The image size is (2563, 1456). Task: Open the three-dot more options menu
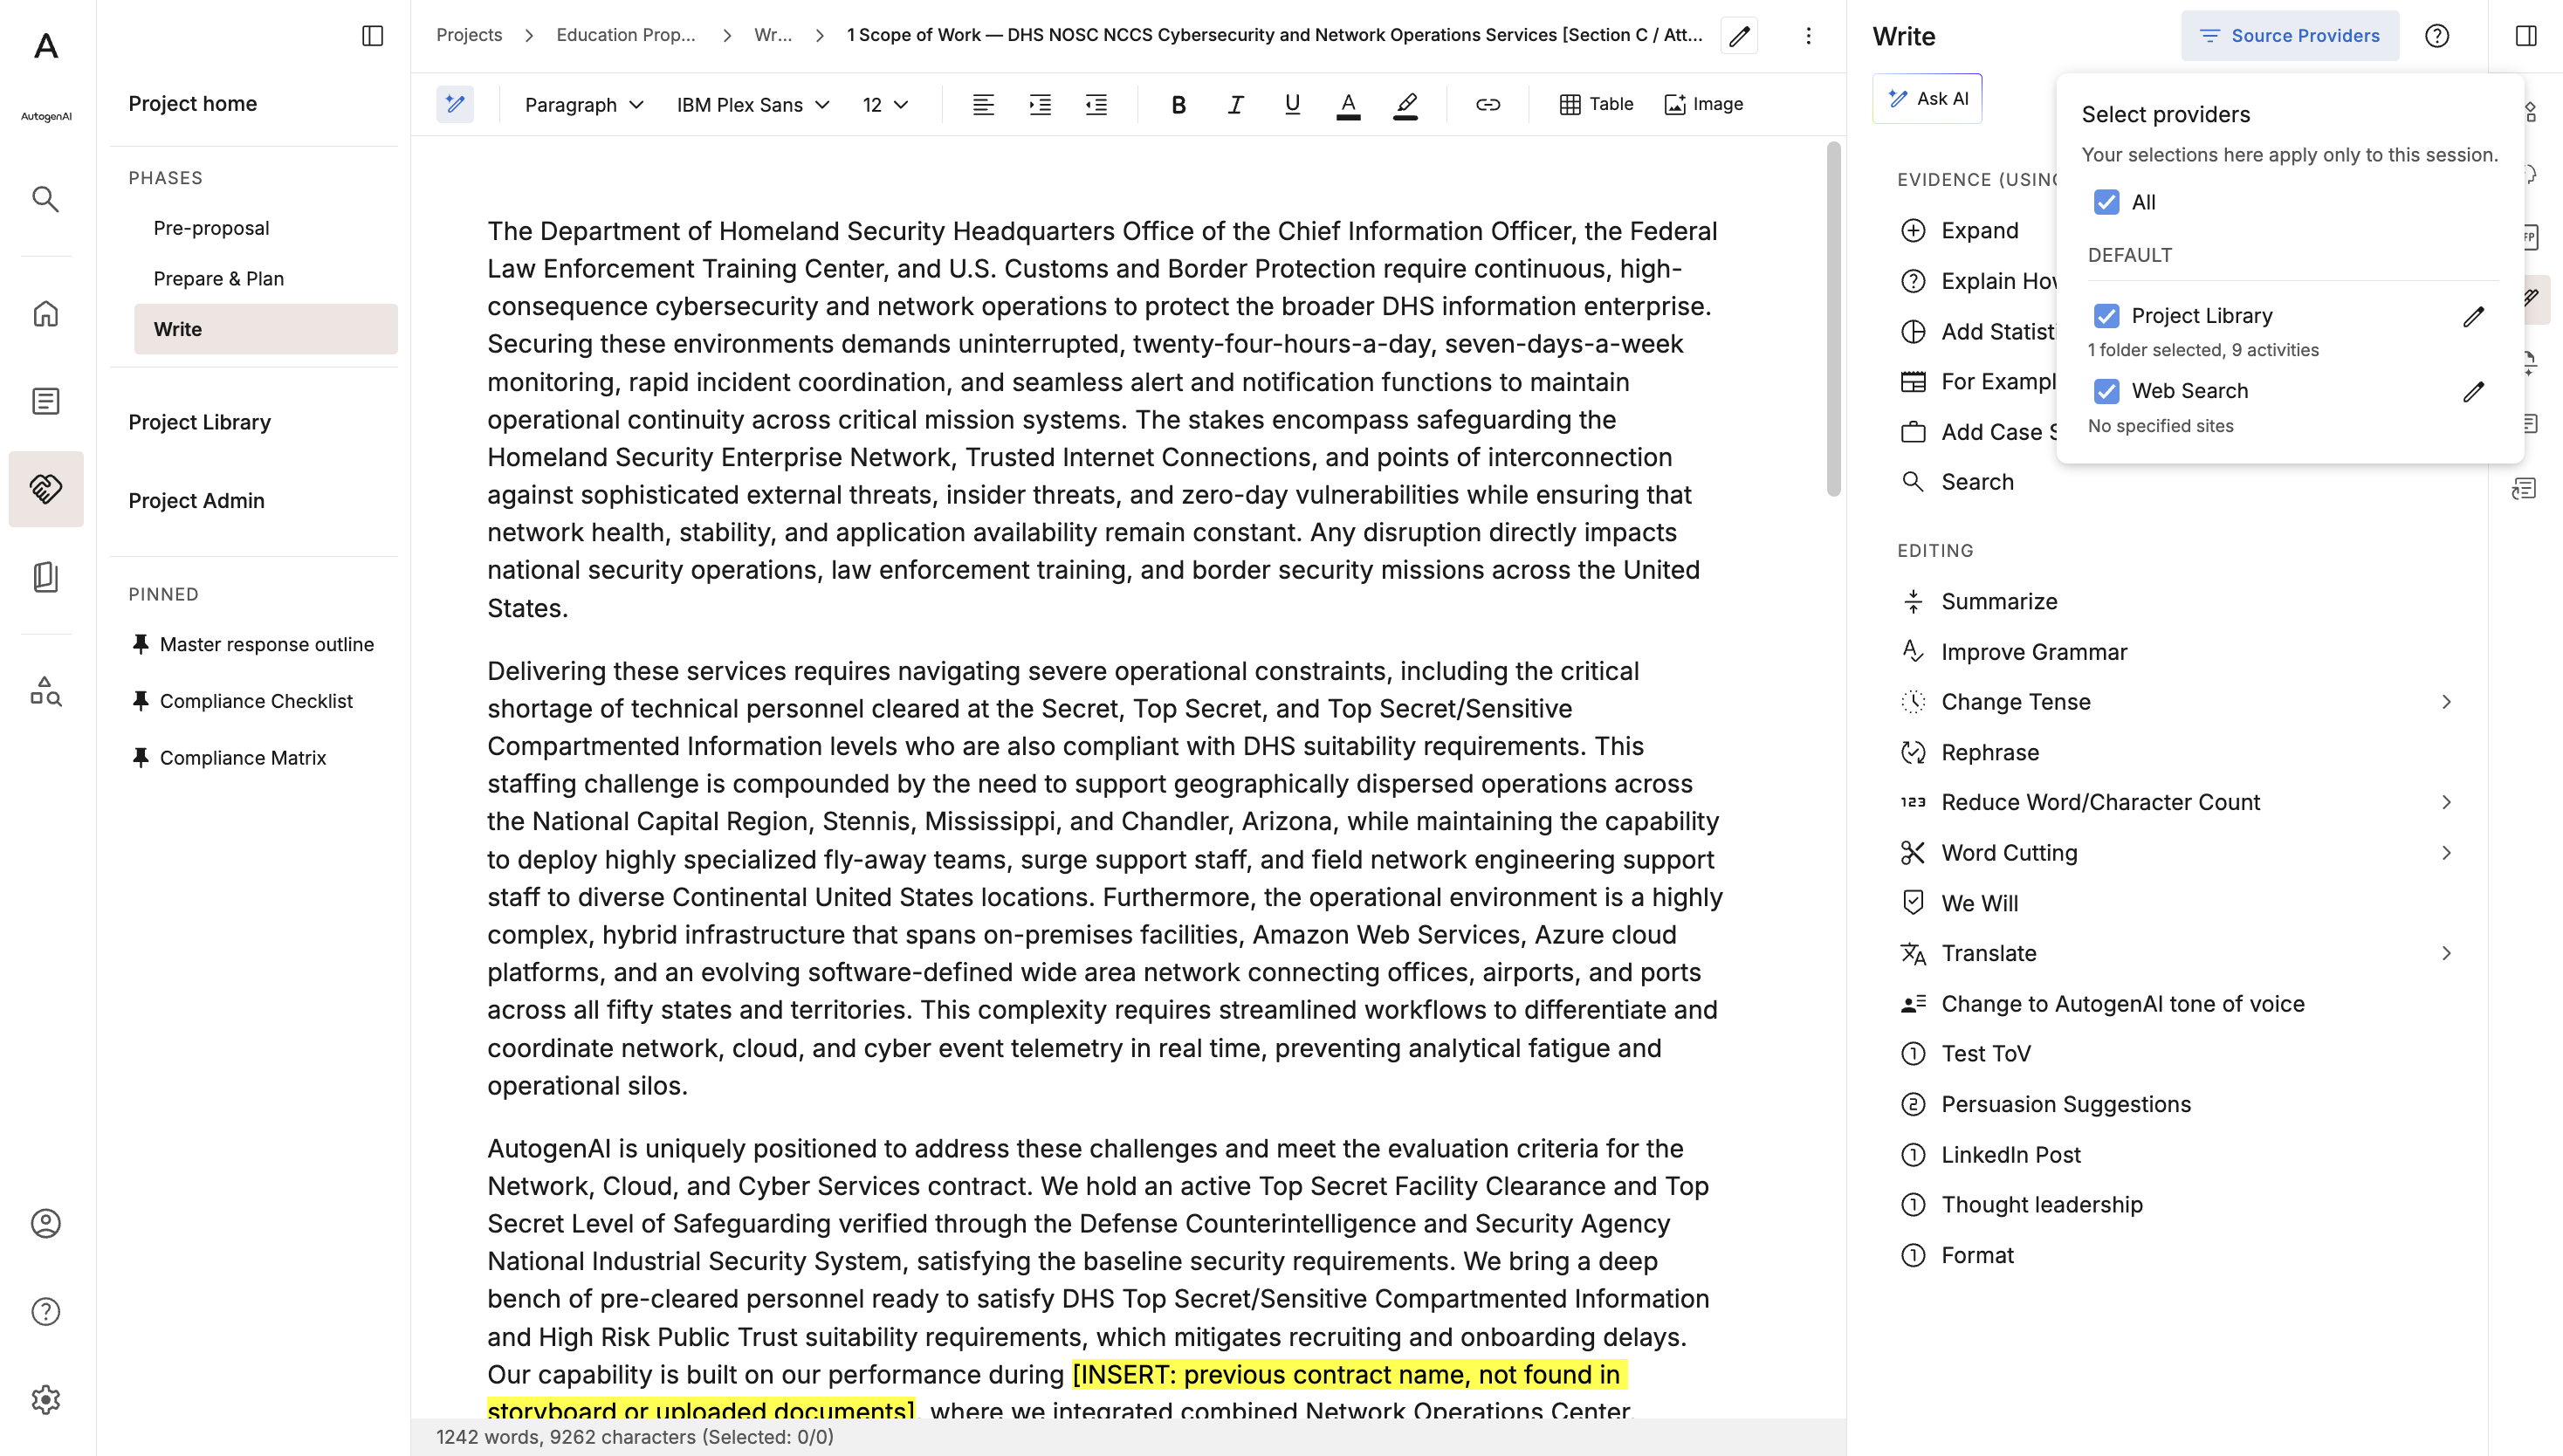pos(1808,36)
